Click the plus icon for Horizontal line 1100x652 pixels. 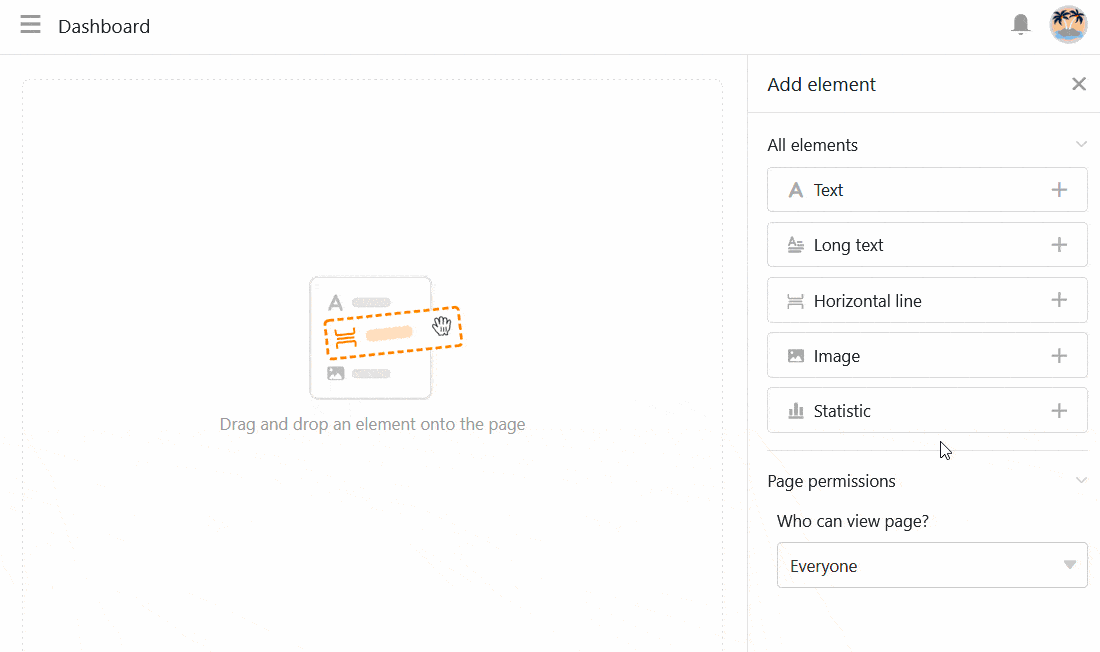[1059, 300]
